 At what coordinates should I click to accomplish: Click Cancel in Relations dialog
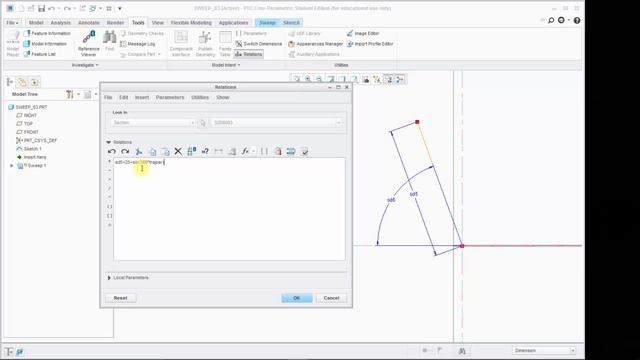coord(331,298)
